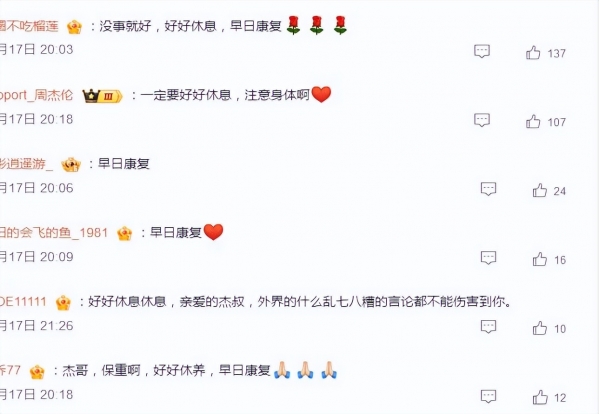Reply to the 20:06 早日康复 comment
Screen dimensions: 600x414
click(488, 189)
